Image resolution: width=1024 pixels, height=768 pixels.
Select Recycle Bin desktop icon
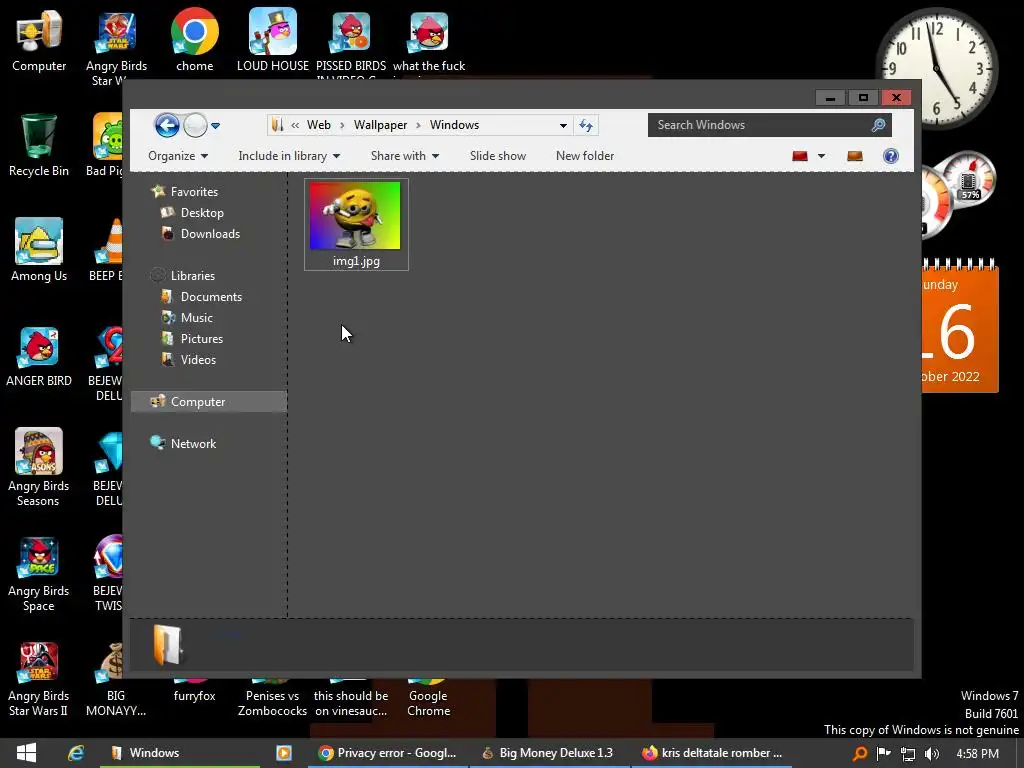pyautogui.click(x=39, y=145)
